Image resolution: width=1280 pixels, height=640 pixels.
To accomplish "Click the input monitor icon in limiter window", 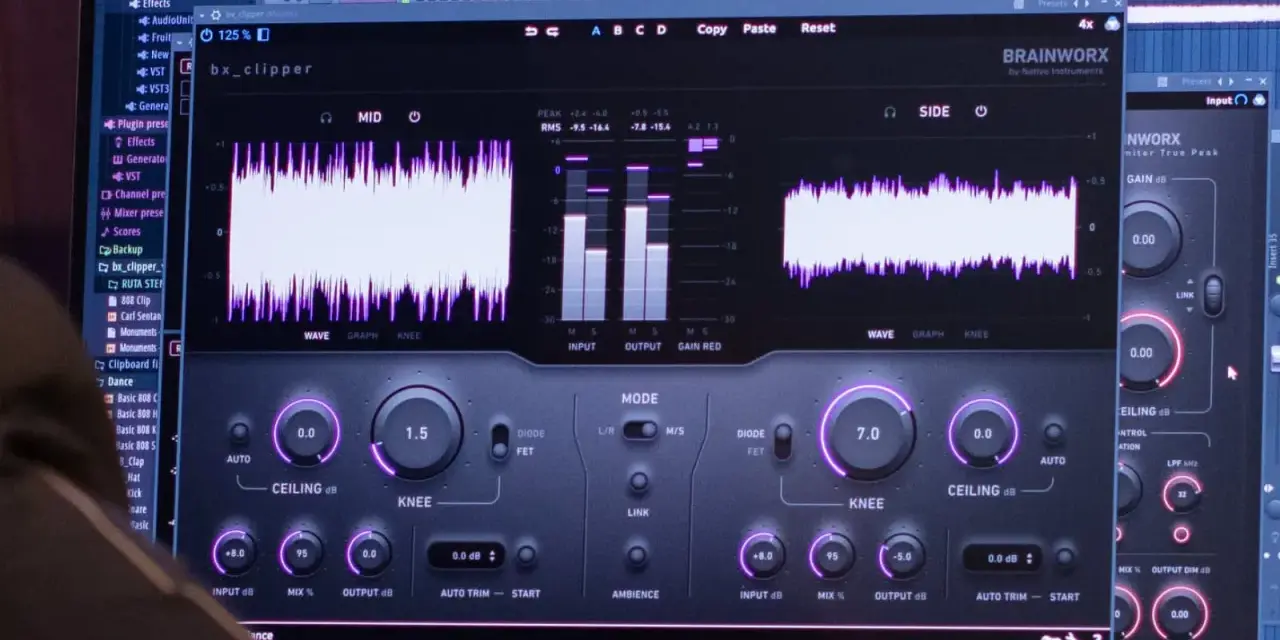I will point(1242,100).
